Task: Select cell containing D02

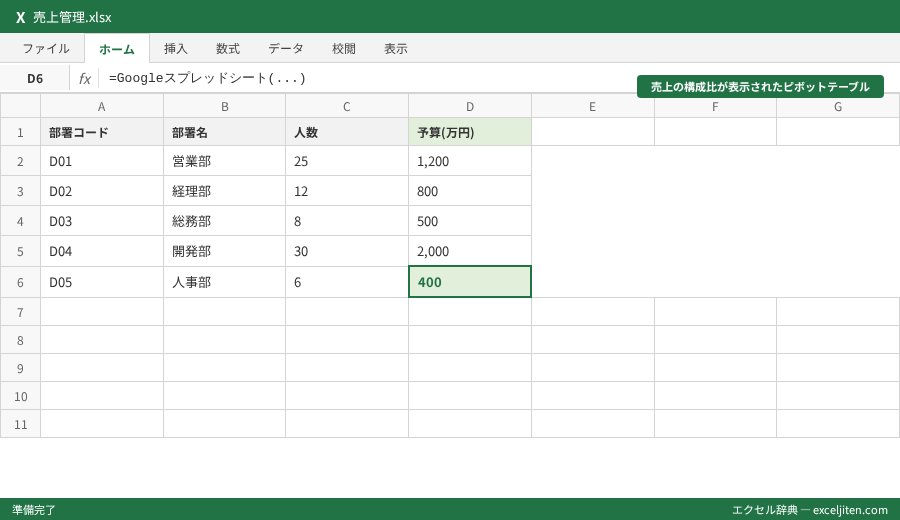Action: tap(102, 191)
